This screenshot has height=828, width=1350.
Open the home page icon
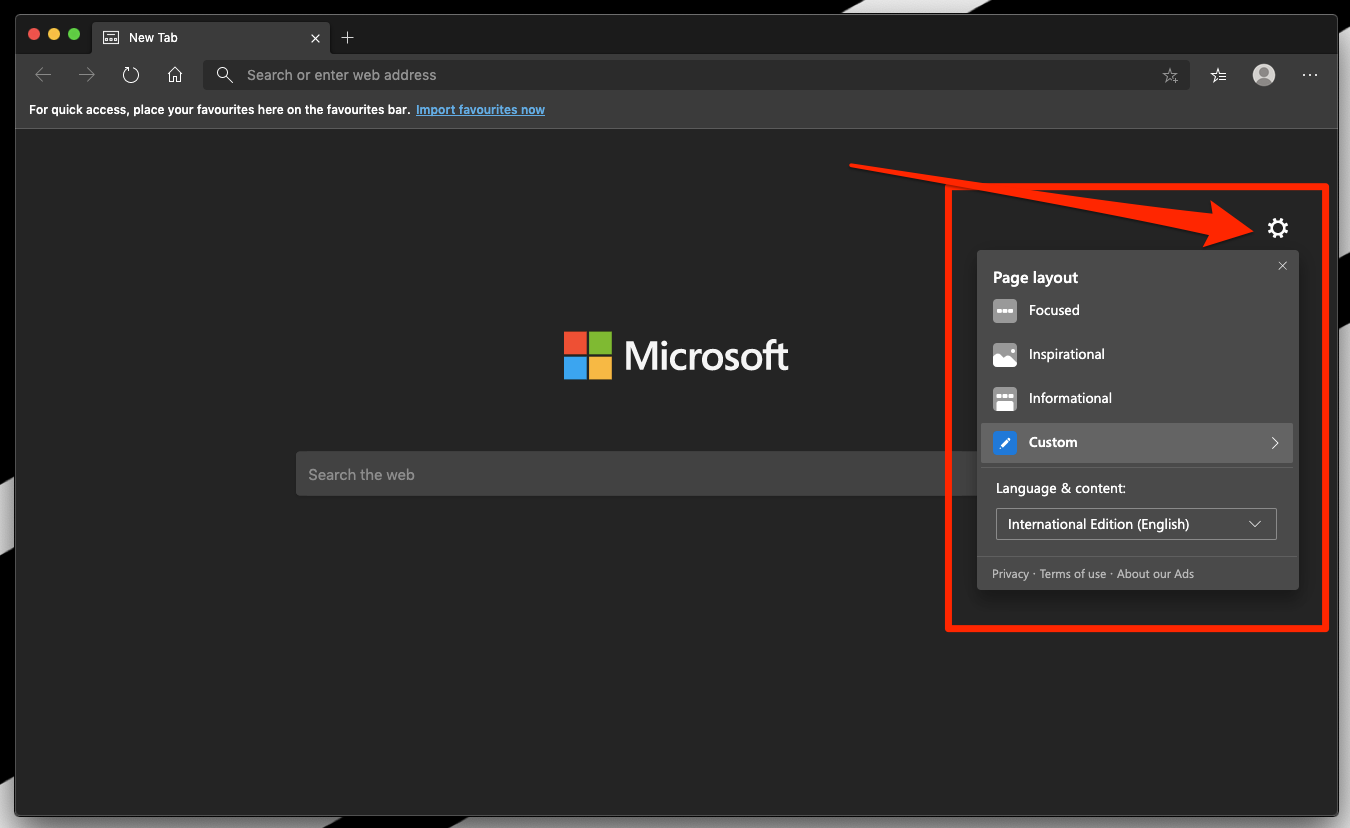[x=175, y=75]
